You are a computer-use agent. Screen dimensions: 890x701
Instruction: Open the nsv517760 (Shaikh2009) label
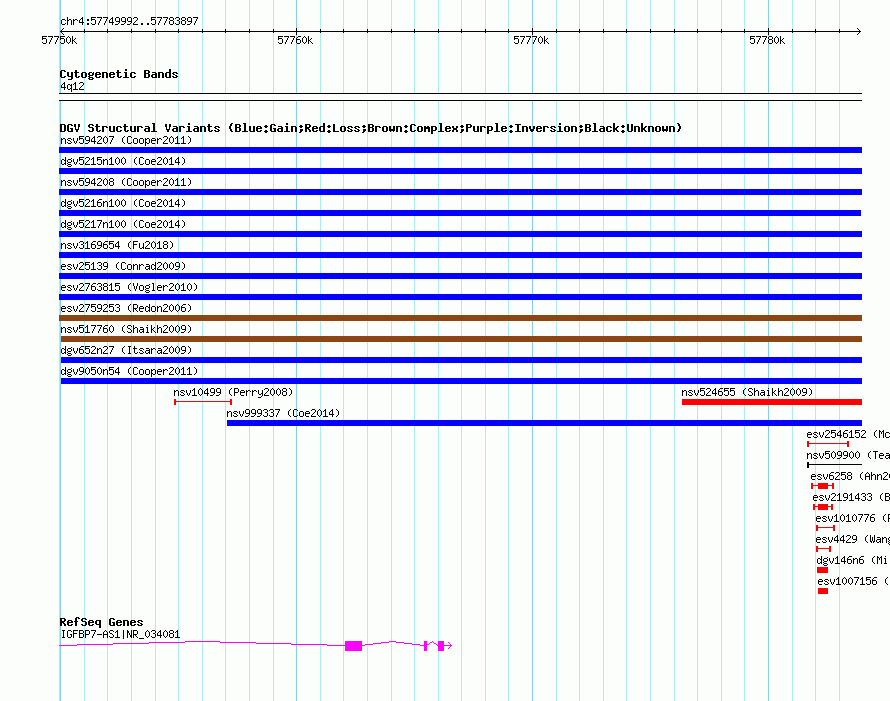point(126,329)
